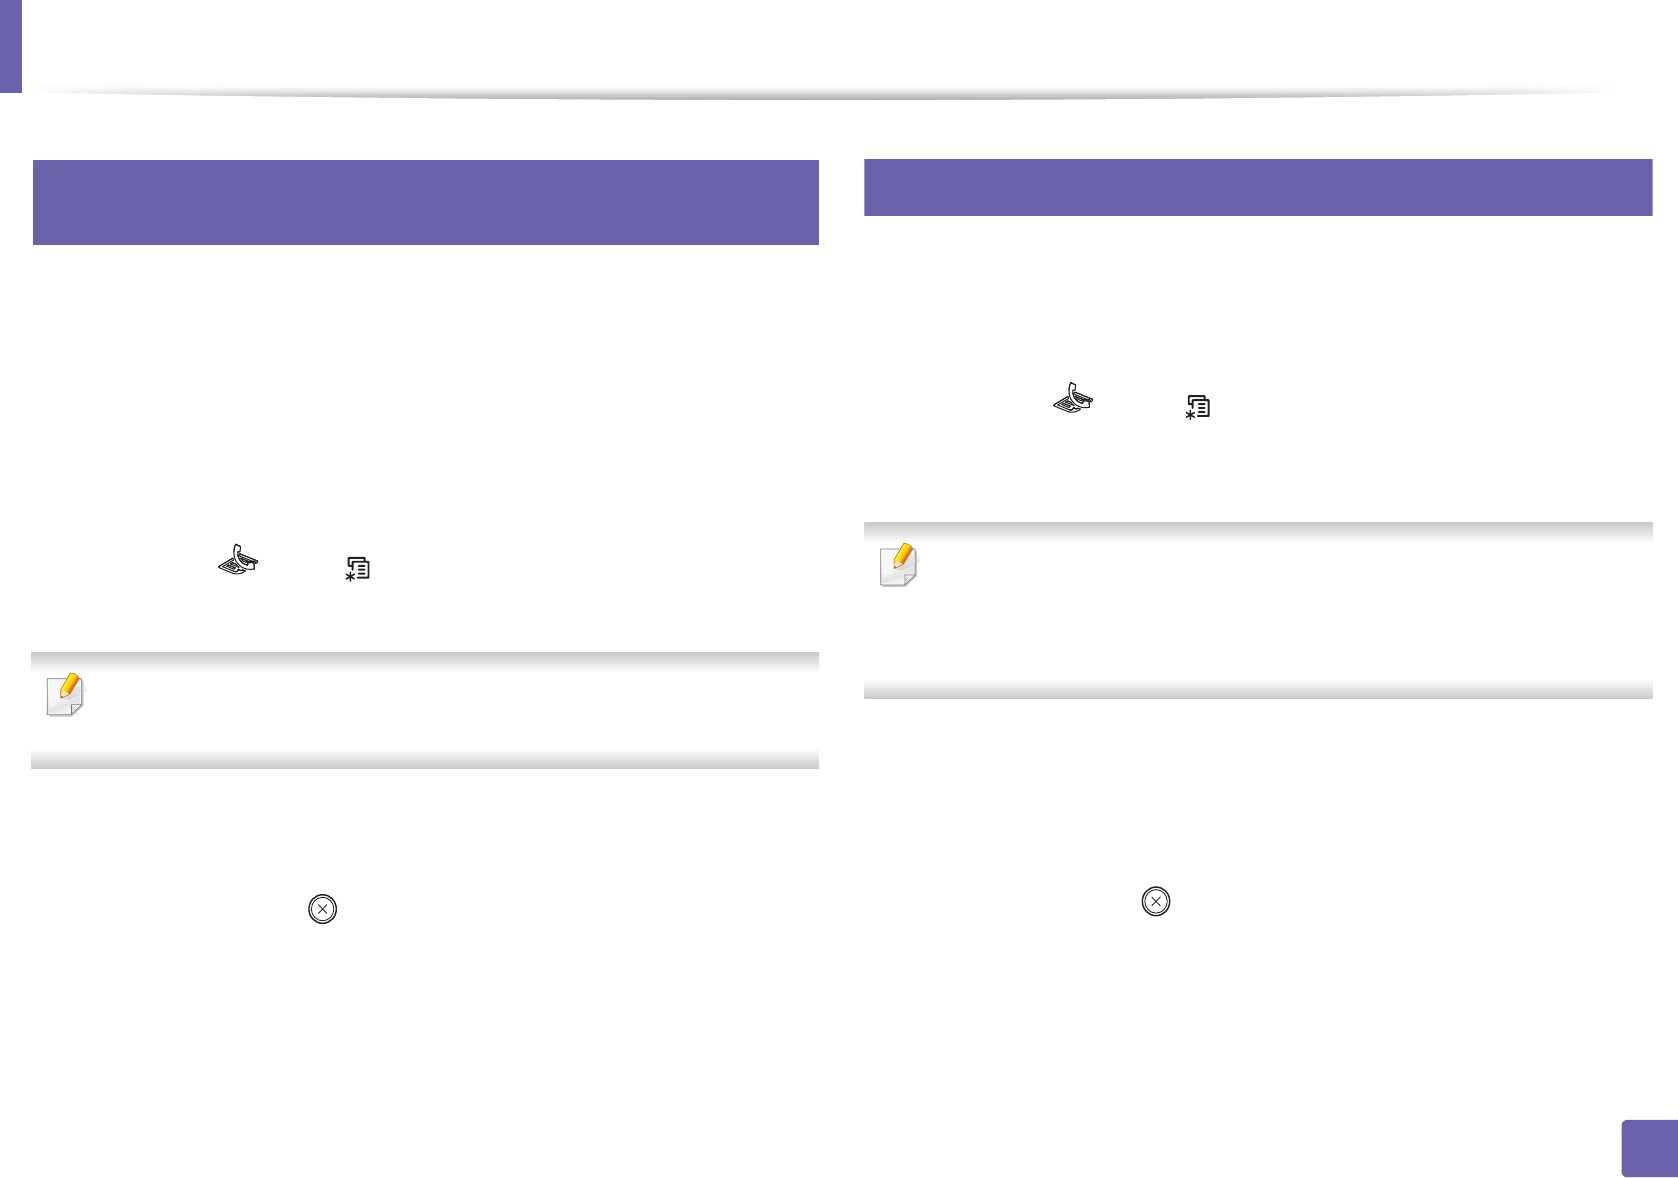Click the fax icon in the right column

[1073, 398]
